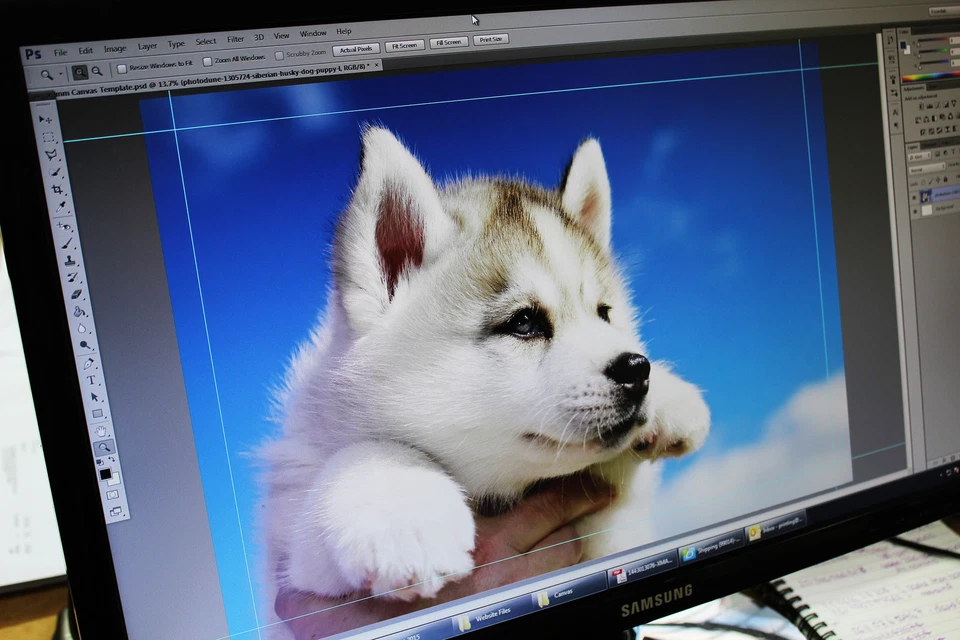Select the Crop tool
Screen dimensions: 960x640
pyautogui.click(x=57, y=189)
